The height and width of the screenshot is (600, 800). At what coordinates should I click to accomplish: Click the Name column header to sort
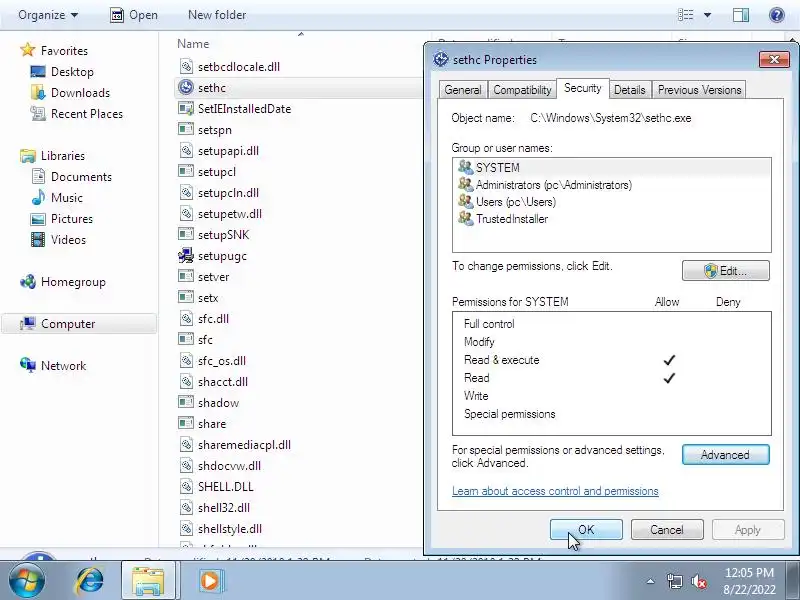click(193, 44)
